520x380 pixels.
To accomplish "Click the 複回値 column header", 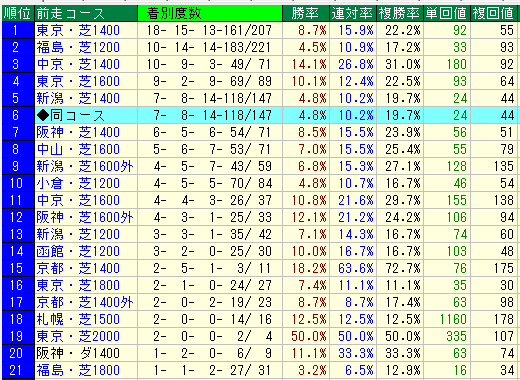I will point(493,13).
